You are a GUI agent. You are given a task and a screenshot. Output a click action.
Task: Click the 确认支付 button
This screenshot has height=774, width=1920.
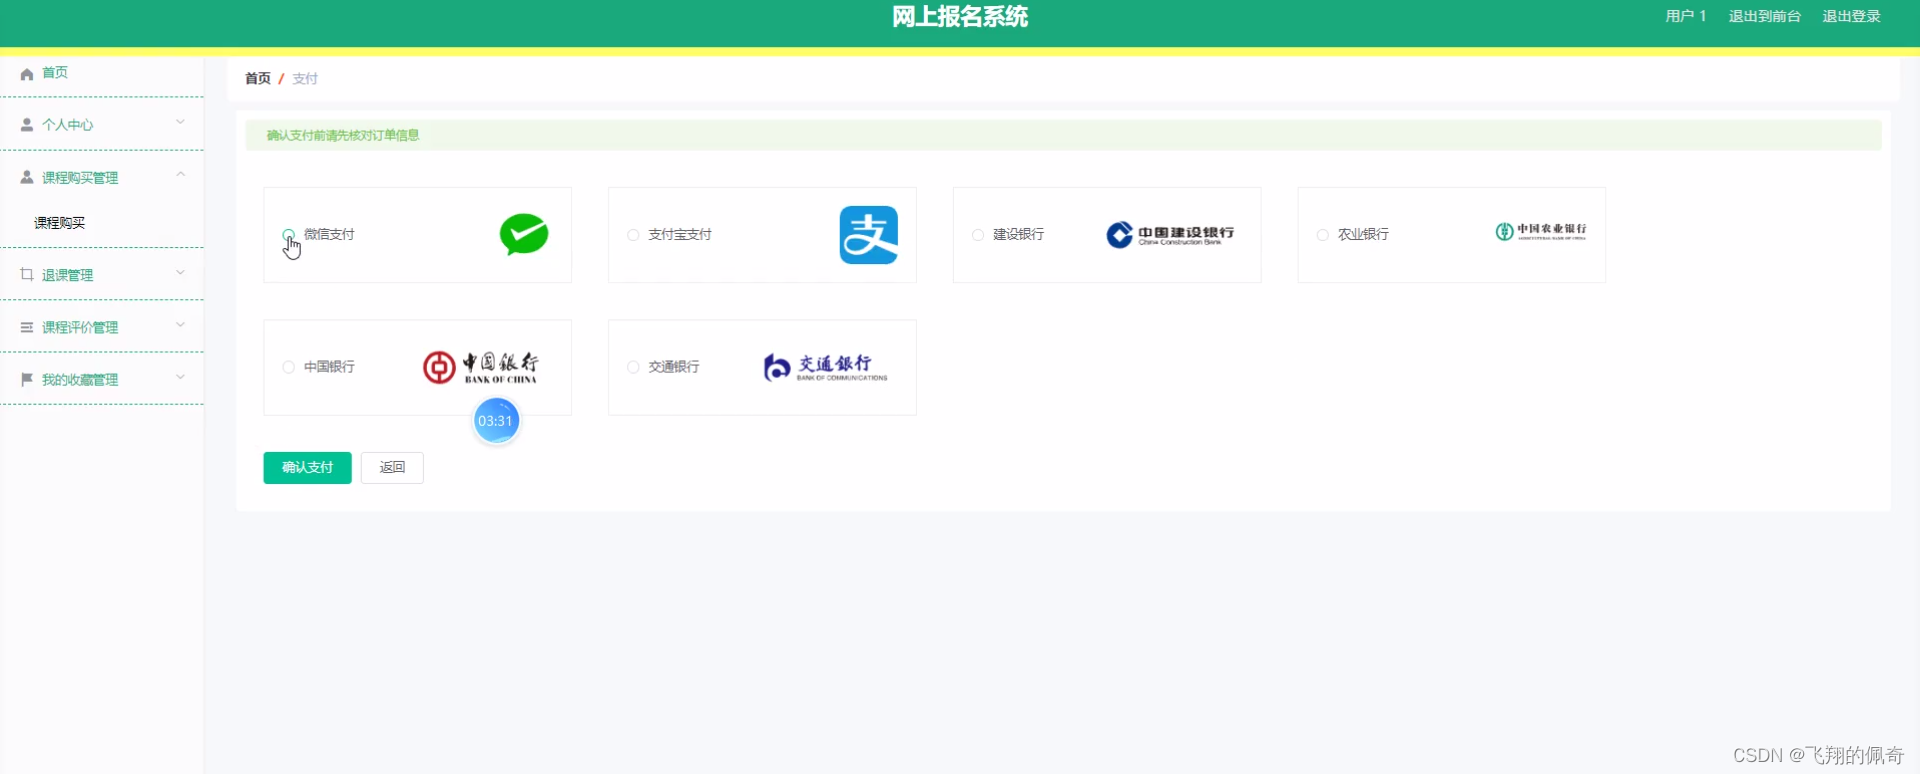click(307, 468)
